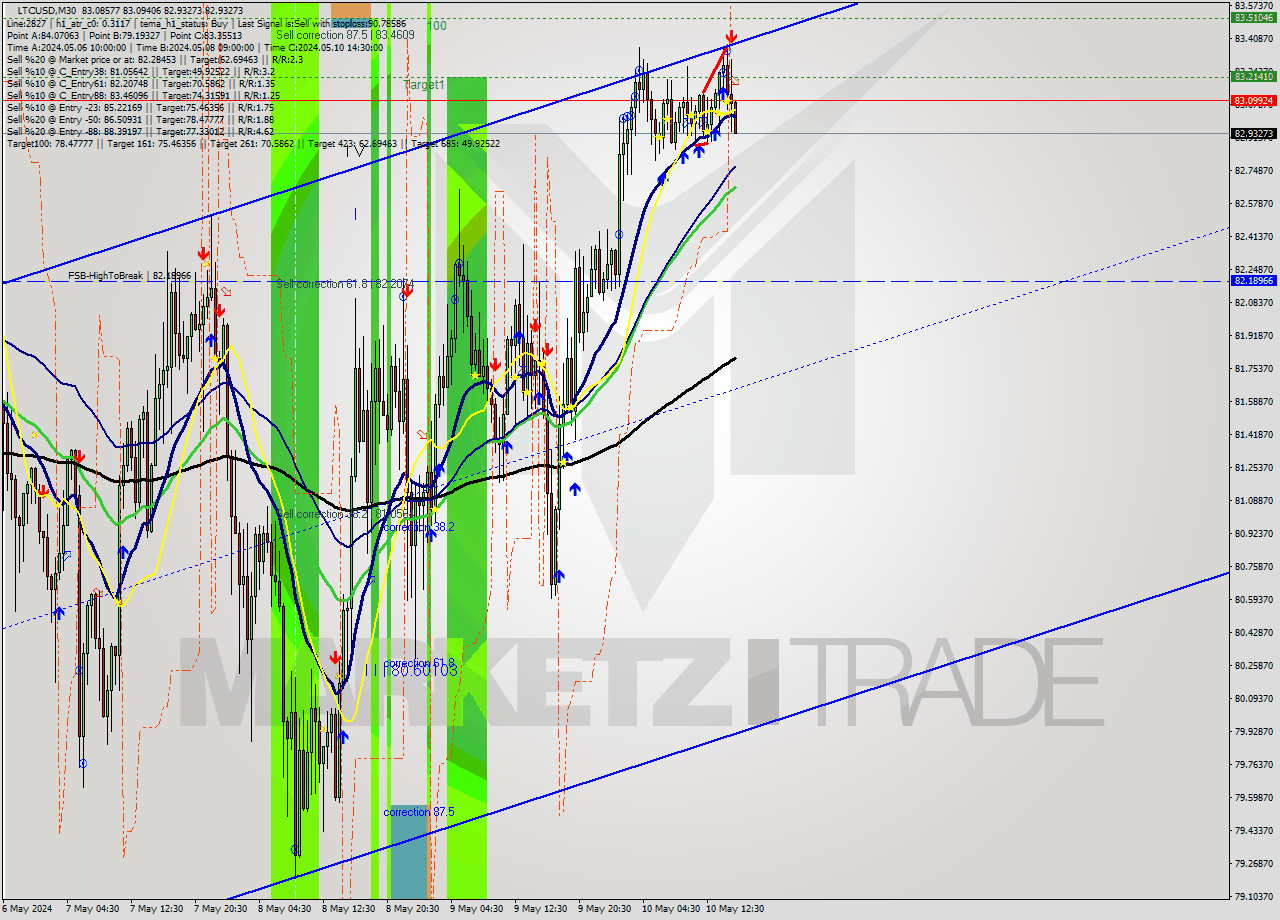Click the 'Sell correction 87.5 | 83.4609' label
This screenshot has height=920, width=1280.
click(x=345, y=35)
